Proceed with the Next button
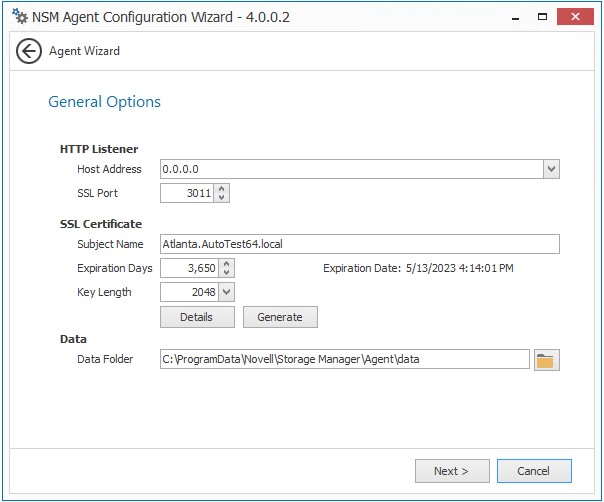The height and width of the screenshot is (502, 604). [450, 471]
